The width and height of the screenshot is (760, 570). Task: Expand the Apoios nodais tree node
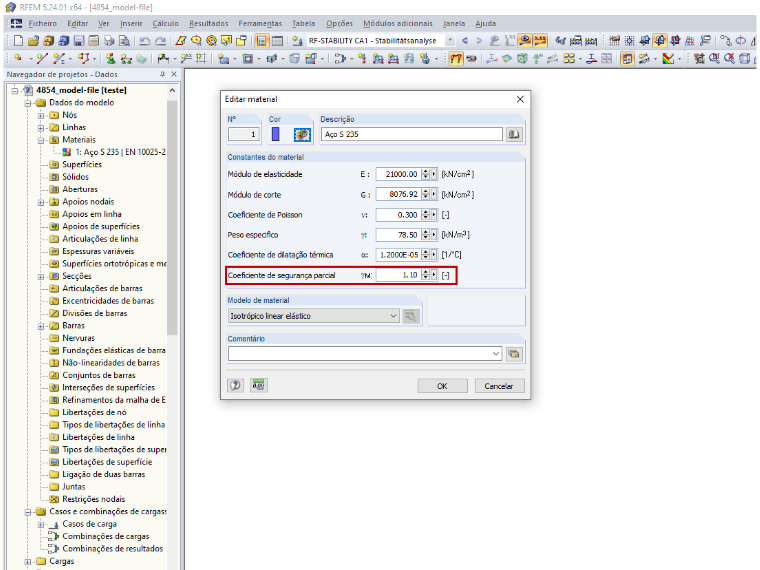click(41, 202)
